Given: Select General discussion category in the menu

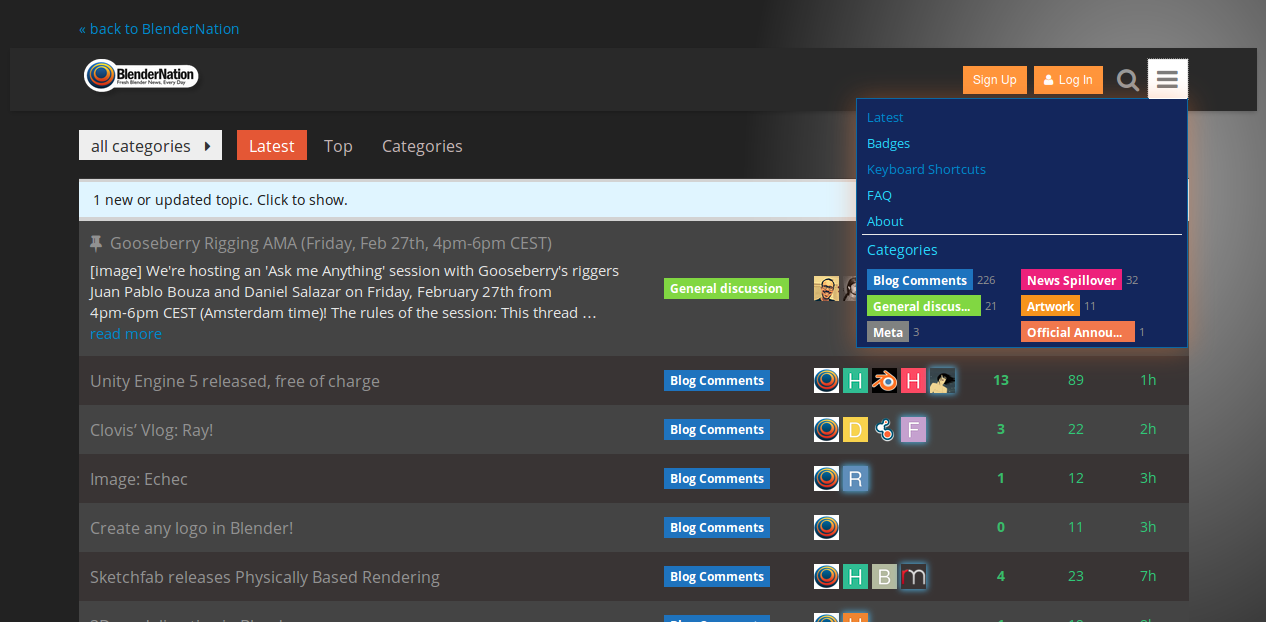Looking at the screenshot, I should point(924,306).
